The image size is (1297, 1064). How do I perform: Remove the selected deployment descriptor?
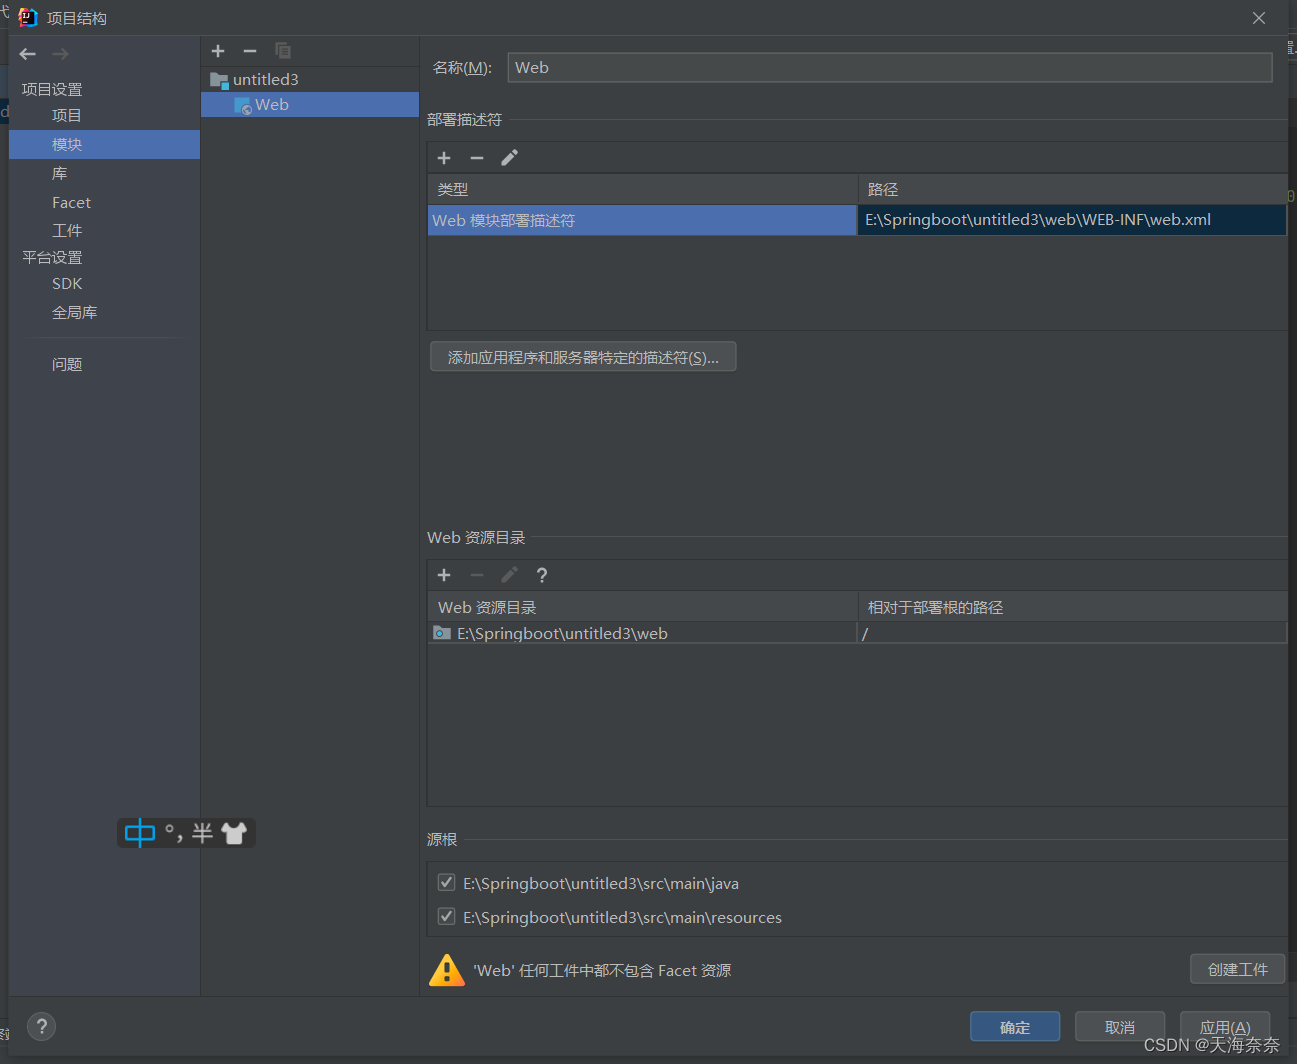(477, 158)
